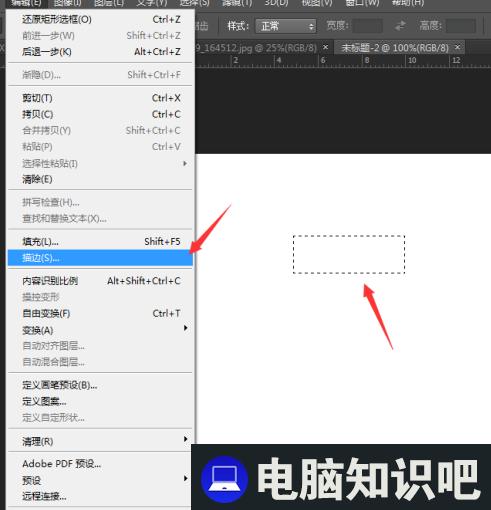Click 自由变换(F) menu entry
Screen dimensions: 491x510
100,313
